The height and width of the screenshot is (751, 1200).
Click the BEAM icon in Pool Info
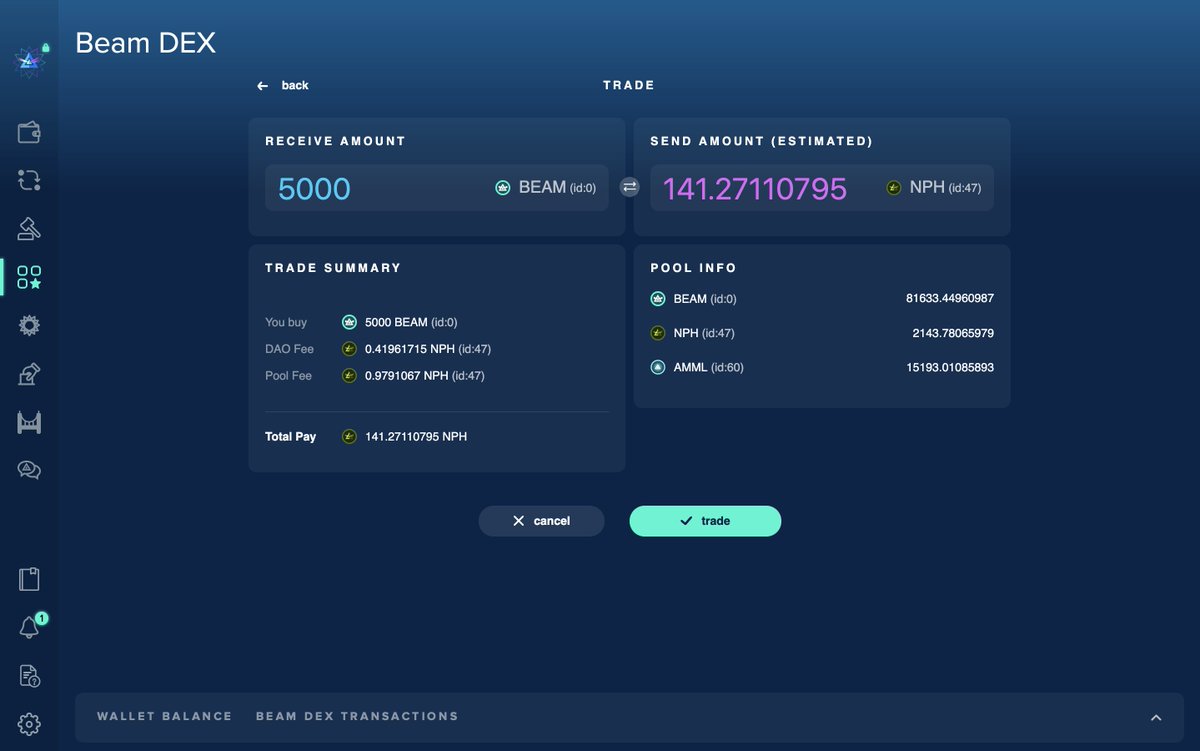pos(658,298)
